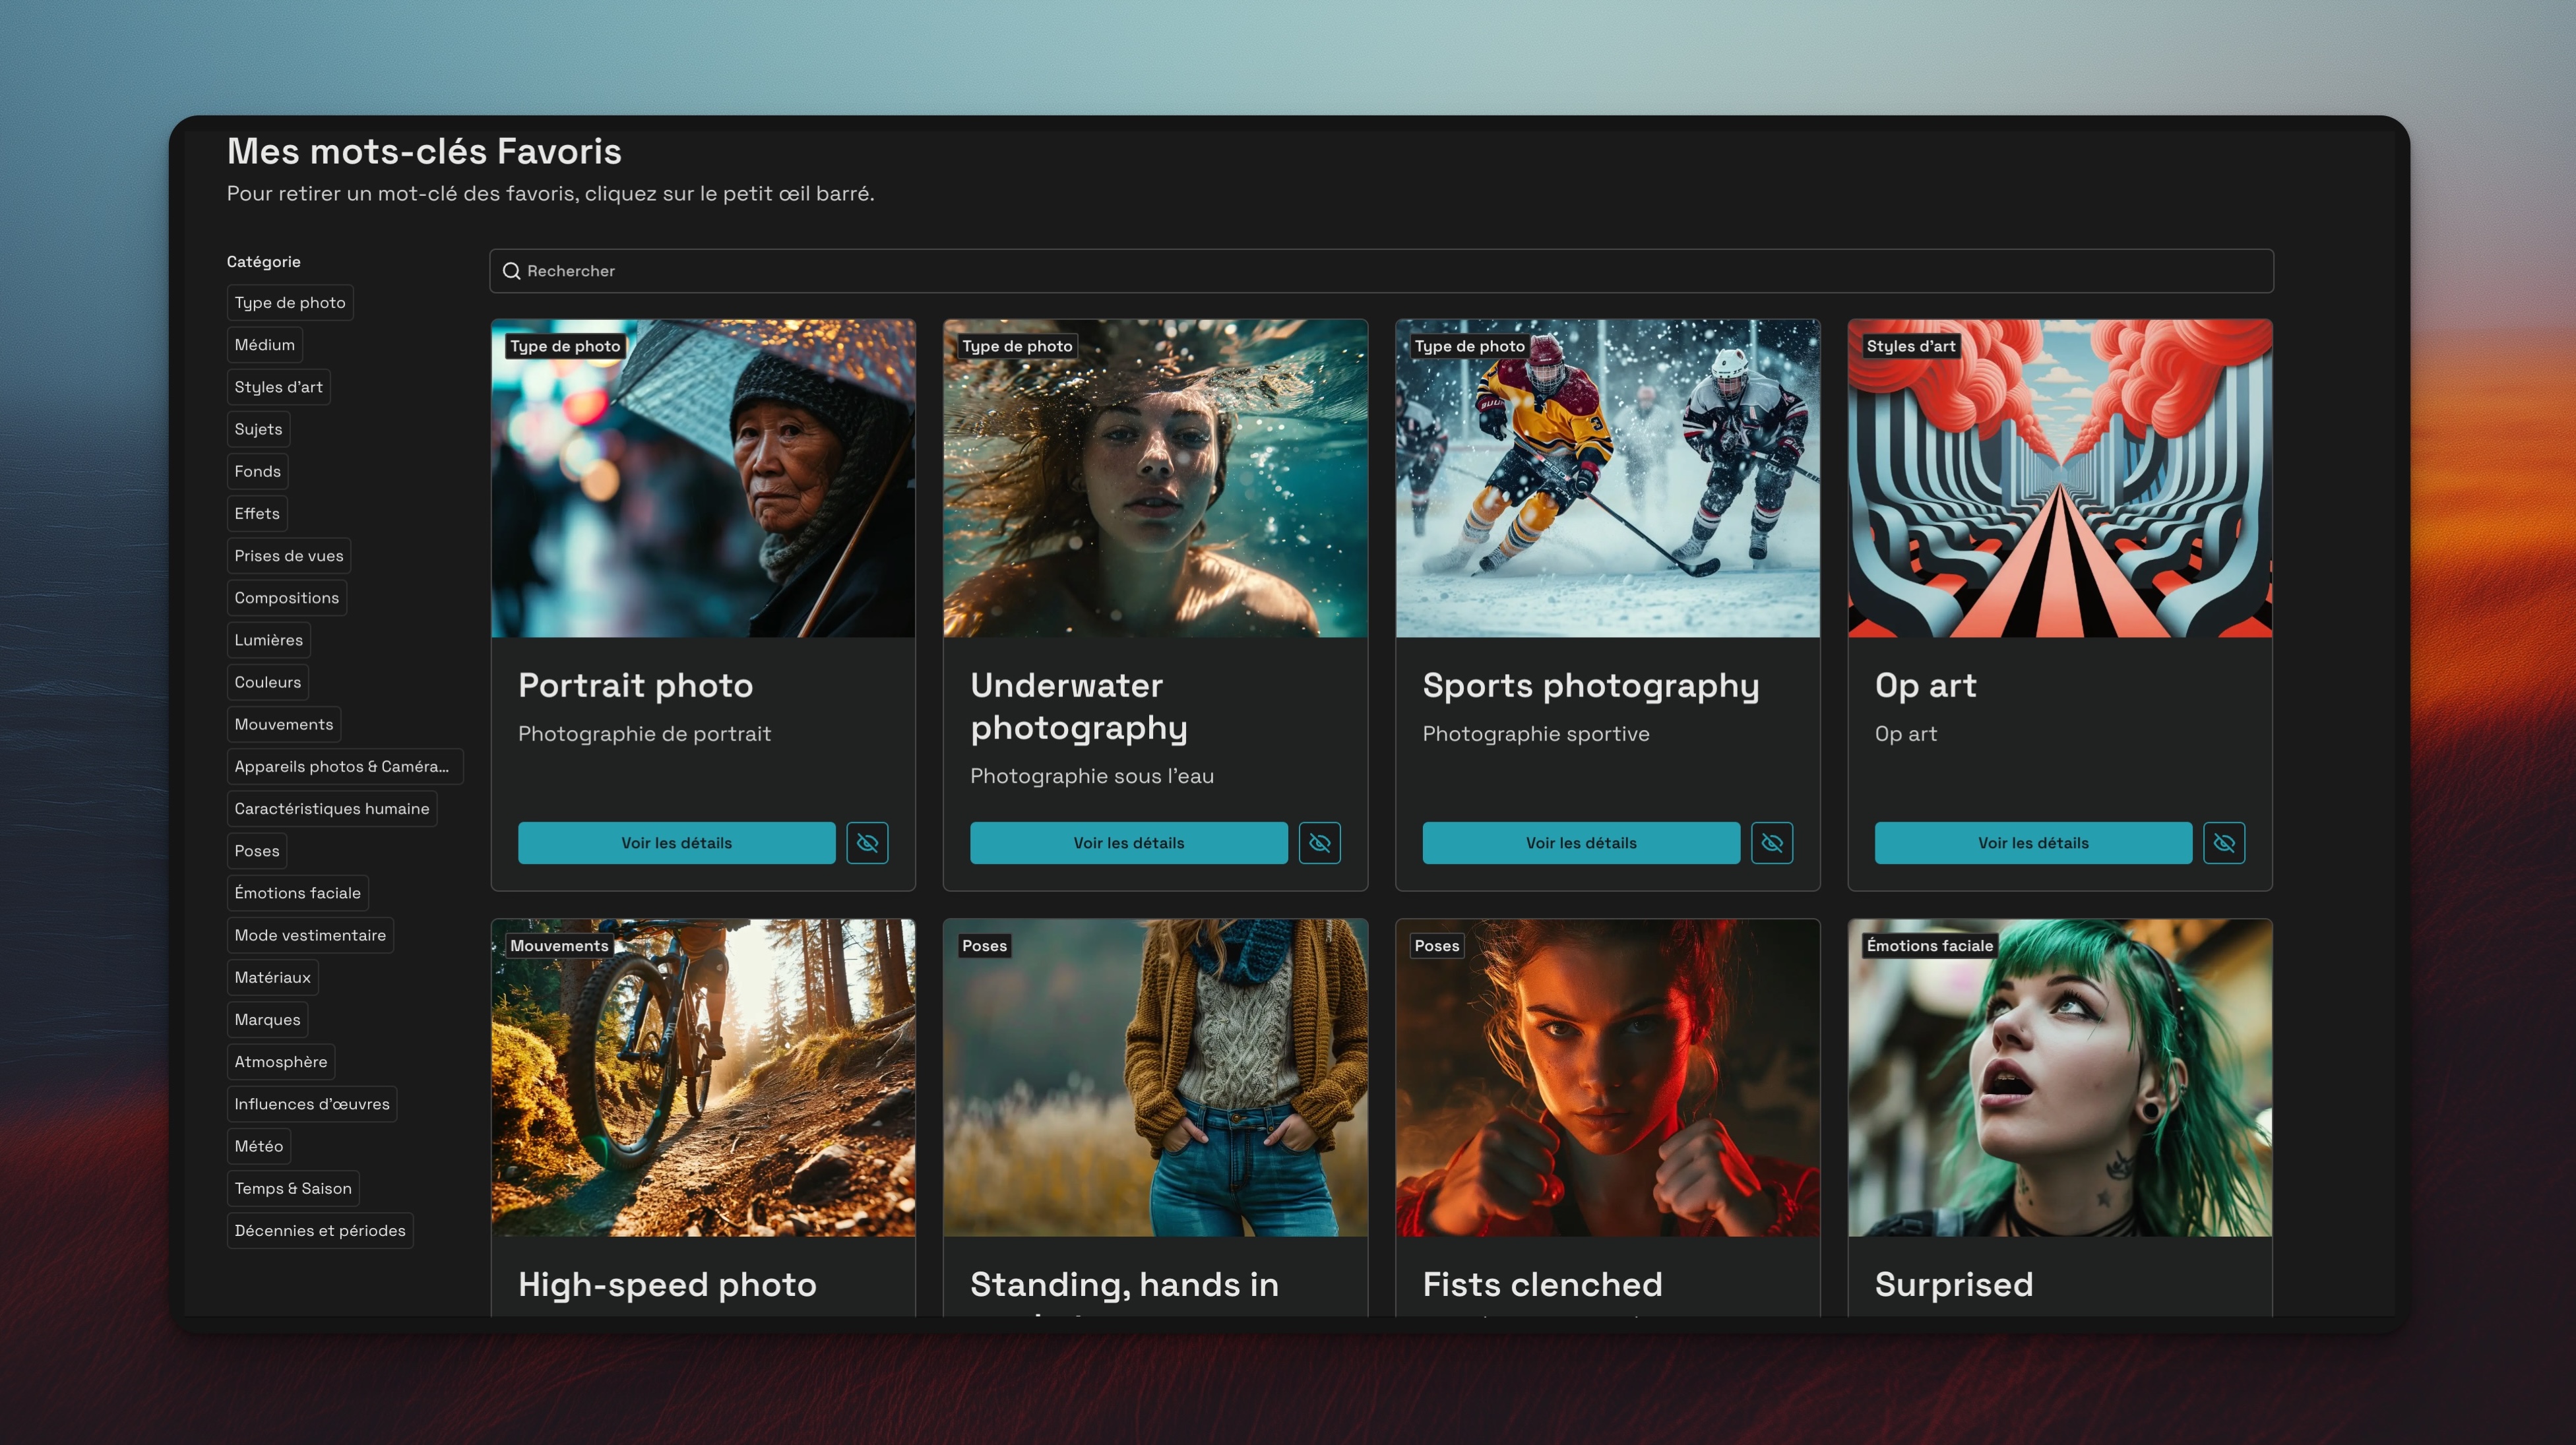This screenshot has height=1445, width=2576.
Task: Click Voir les détails for Op art
Action: (2032, 843)
